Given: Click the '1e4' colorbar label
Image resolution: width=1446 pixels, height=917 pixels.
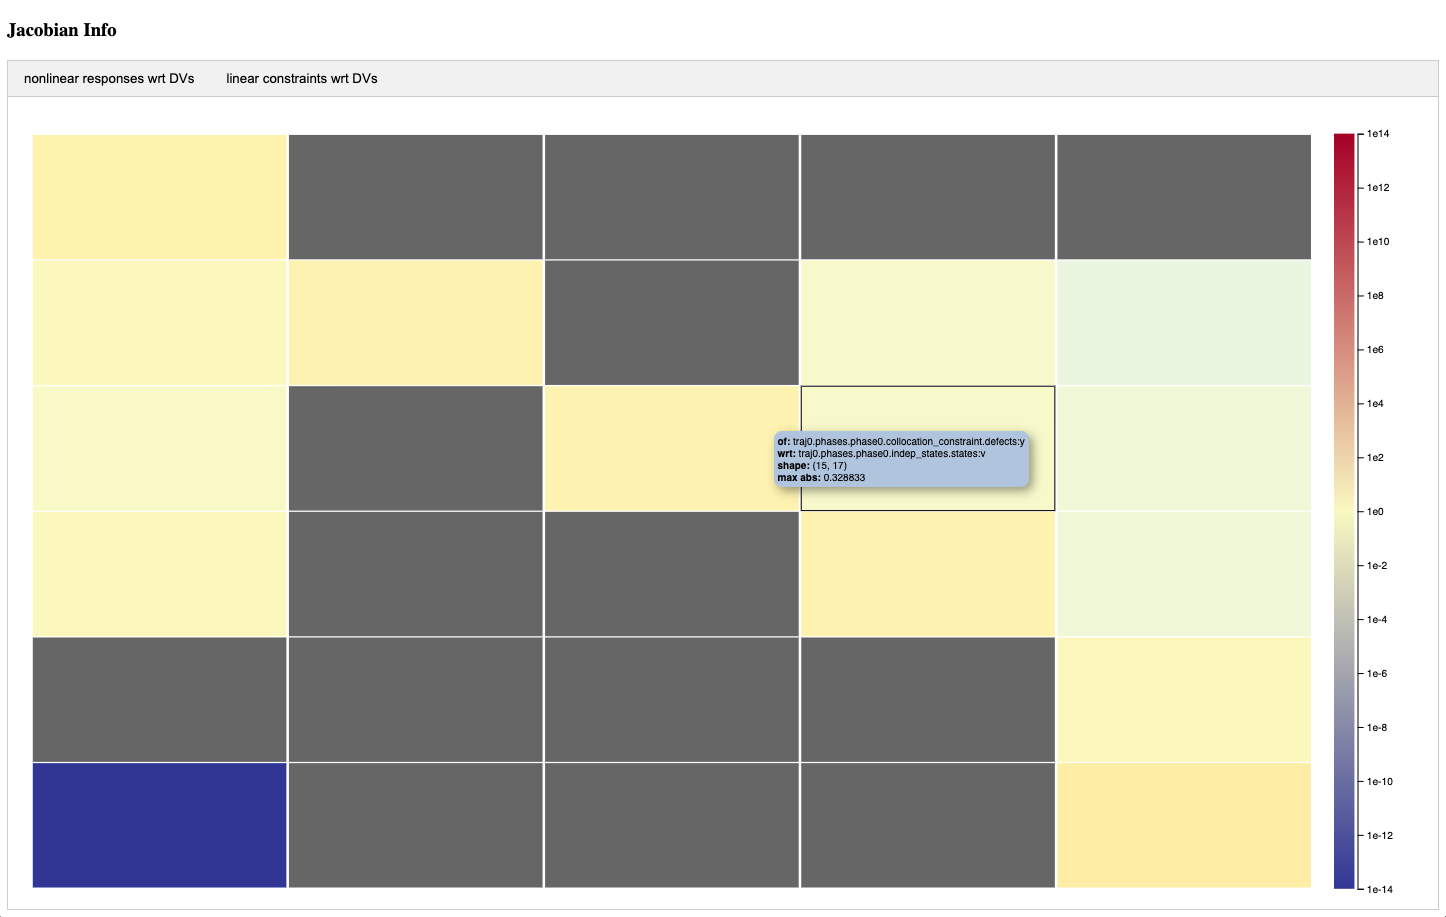Looking at the screenshot, I should [x=1376, y=404].
